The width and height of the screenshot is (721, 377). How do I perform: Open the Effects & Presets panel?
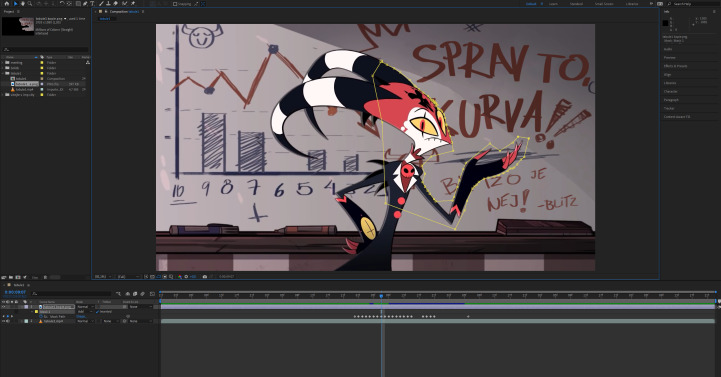(675, 66)
